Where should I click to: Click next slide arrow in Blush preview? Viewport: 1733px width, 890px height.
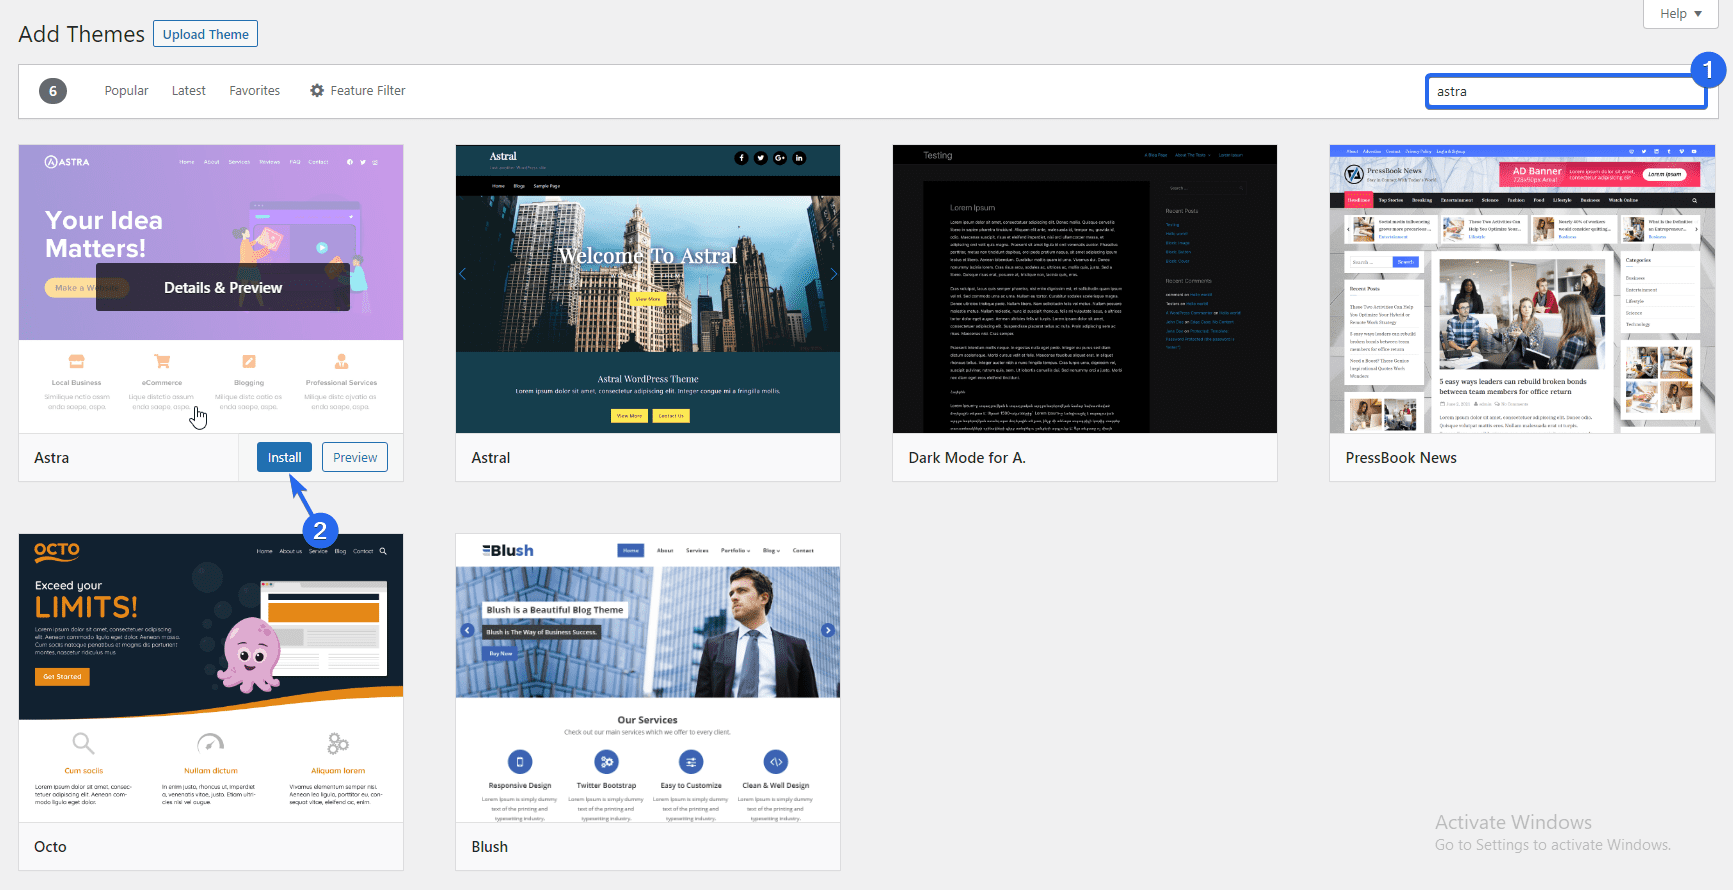tap(828, 630)
